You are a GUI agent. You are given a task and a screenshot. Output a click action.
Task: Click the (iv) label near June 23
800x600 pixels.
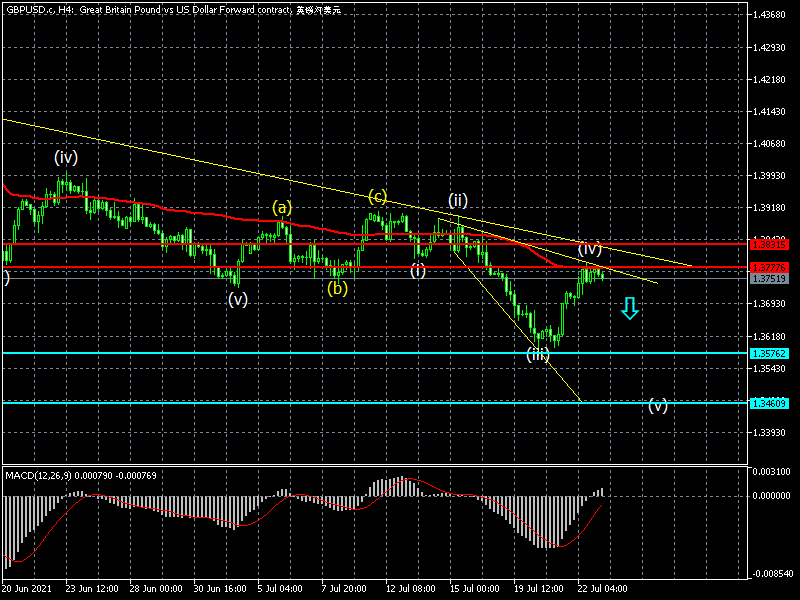67,157
